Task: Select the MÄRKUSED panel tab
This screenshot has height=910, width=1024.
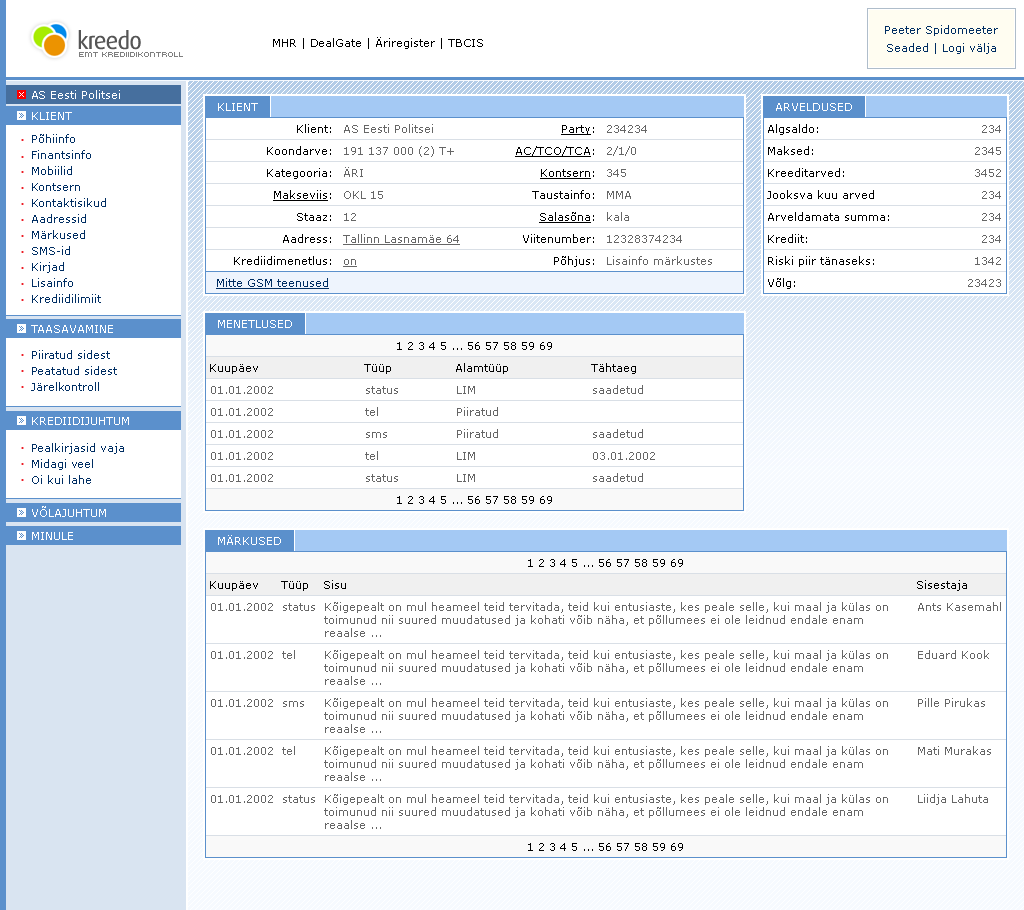Action: [x=249, y=541]
